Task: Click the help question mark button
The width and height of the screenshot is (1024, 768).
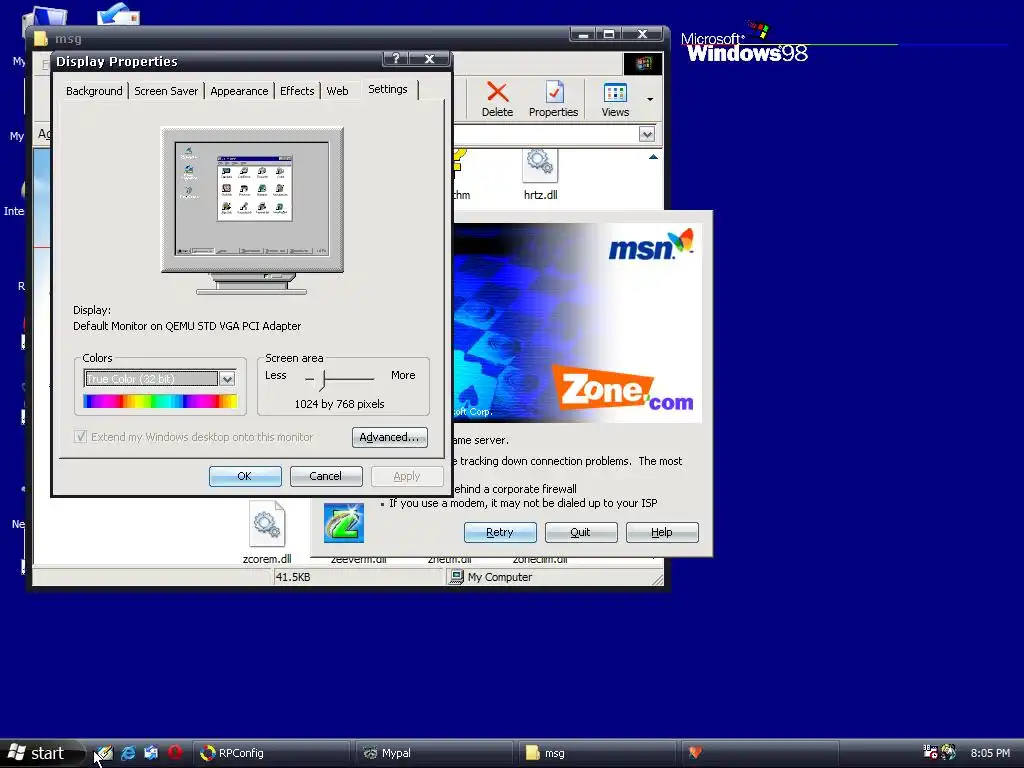Action: [x=396, y=59]
